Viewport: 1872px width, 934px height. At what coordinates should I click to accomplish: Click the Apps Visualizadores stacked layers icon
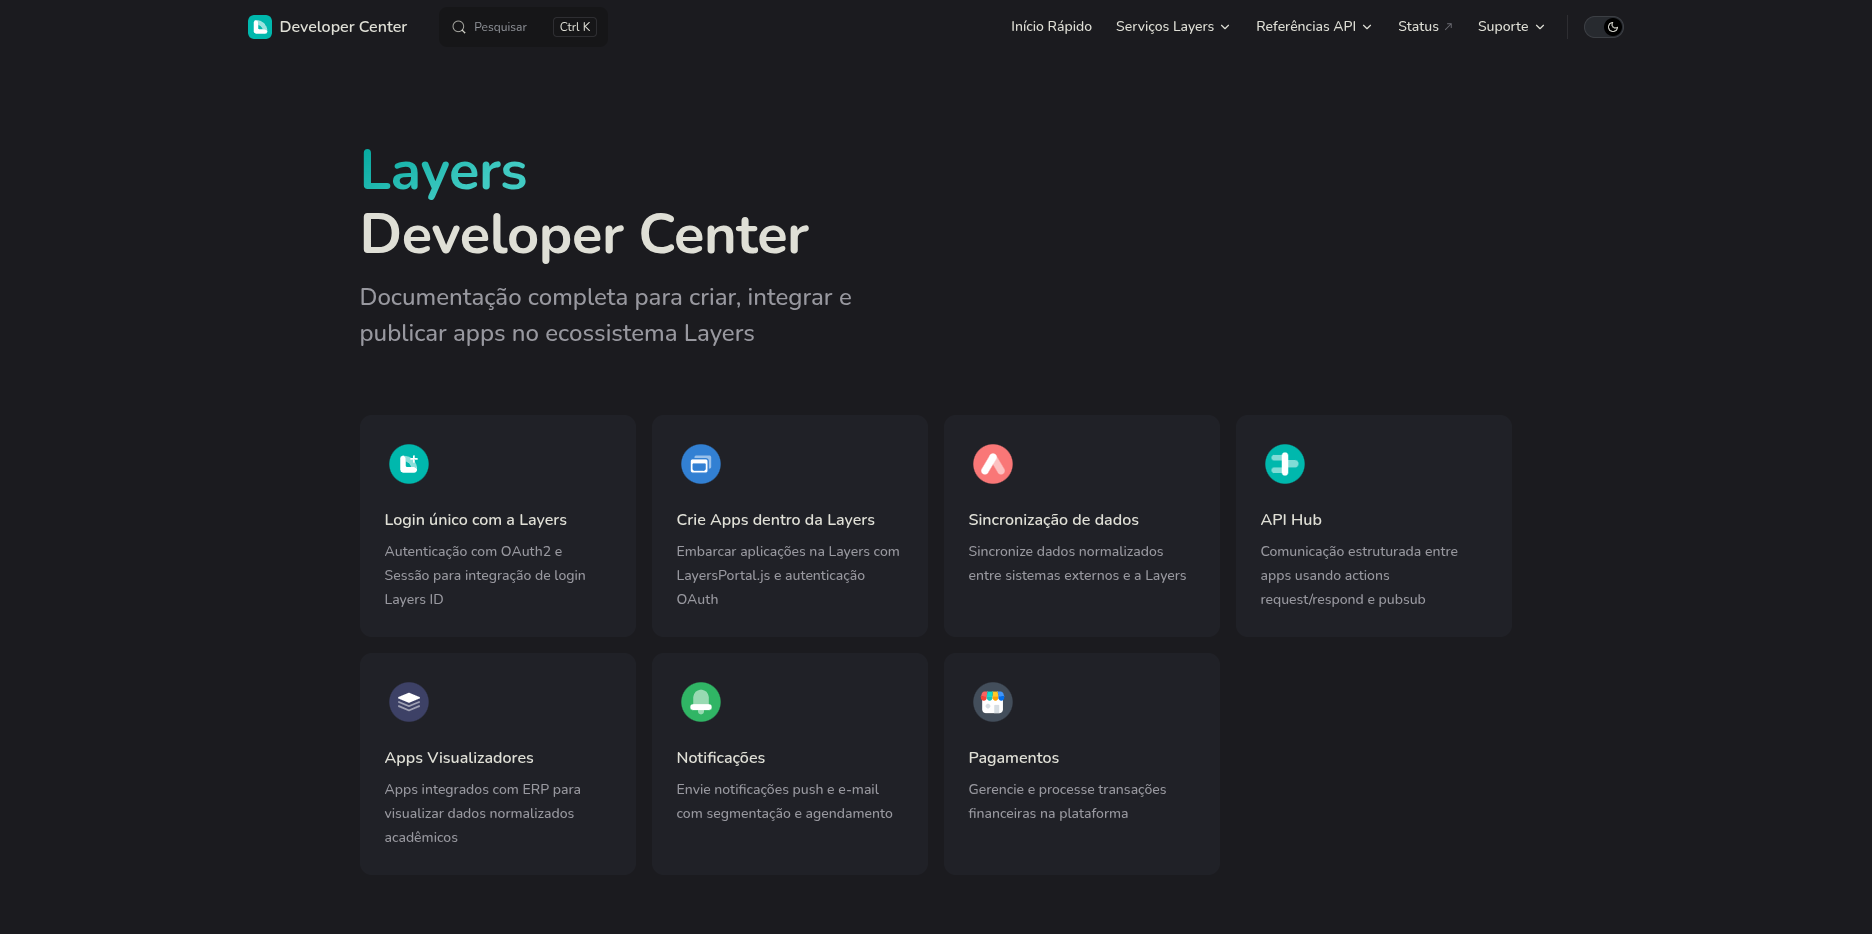408,702
